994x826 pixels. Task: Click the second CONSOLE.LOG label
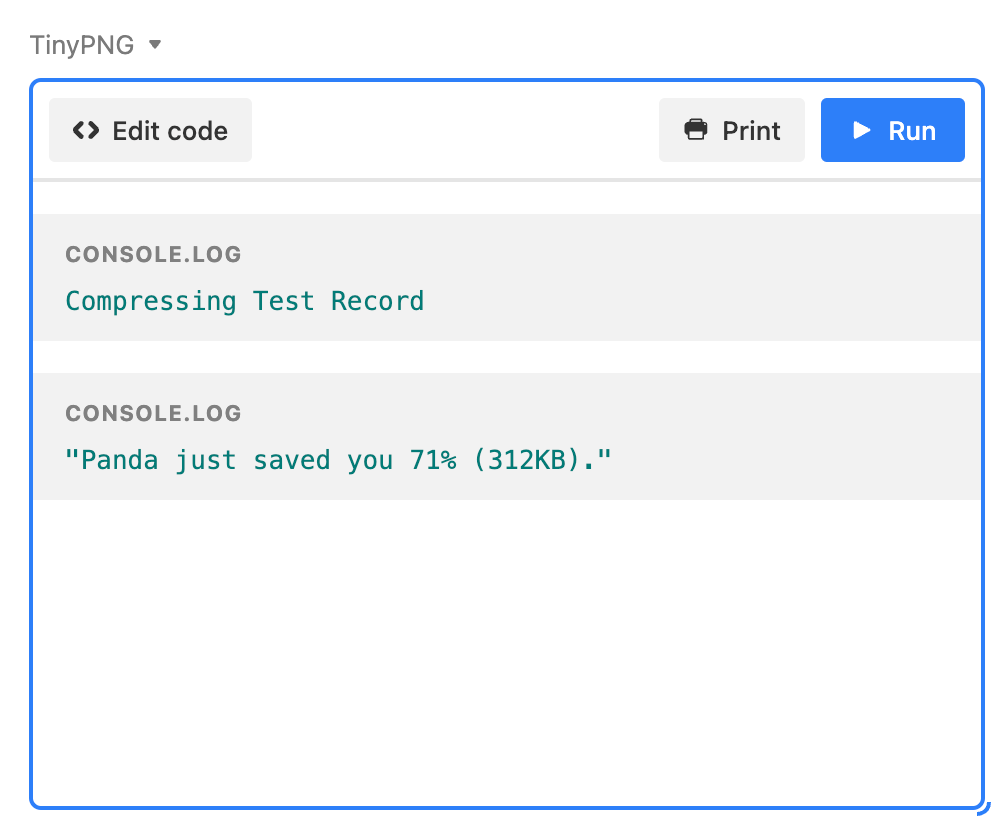point(153,413)
